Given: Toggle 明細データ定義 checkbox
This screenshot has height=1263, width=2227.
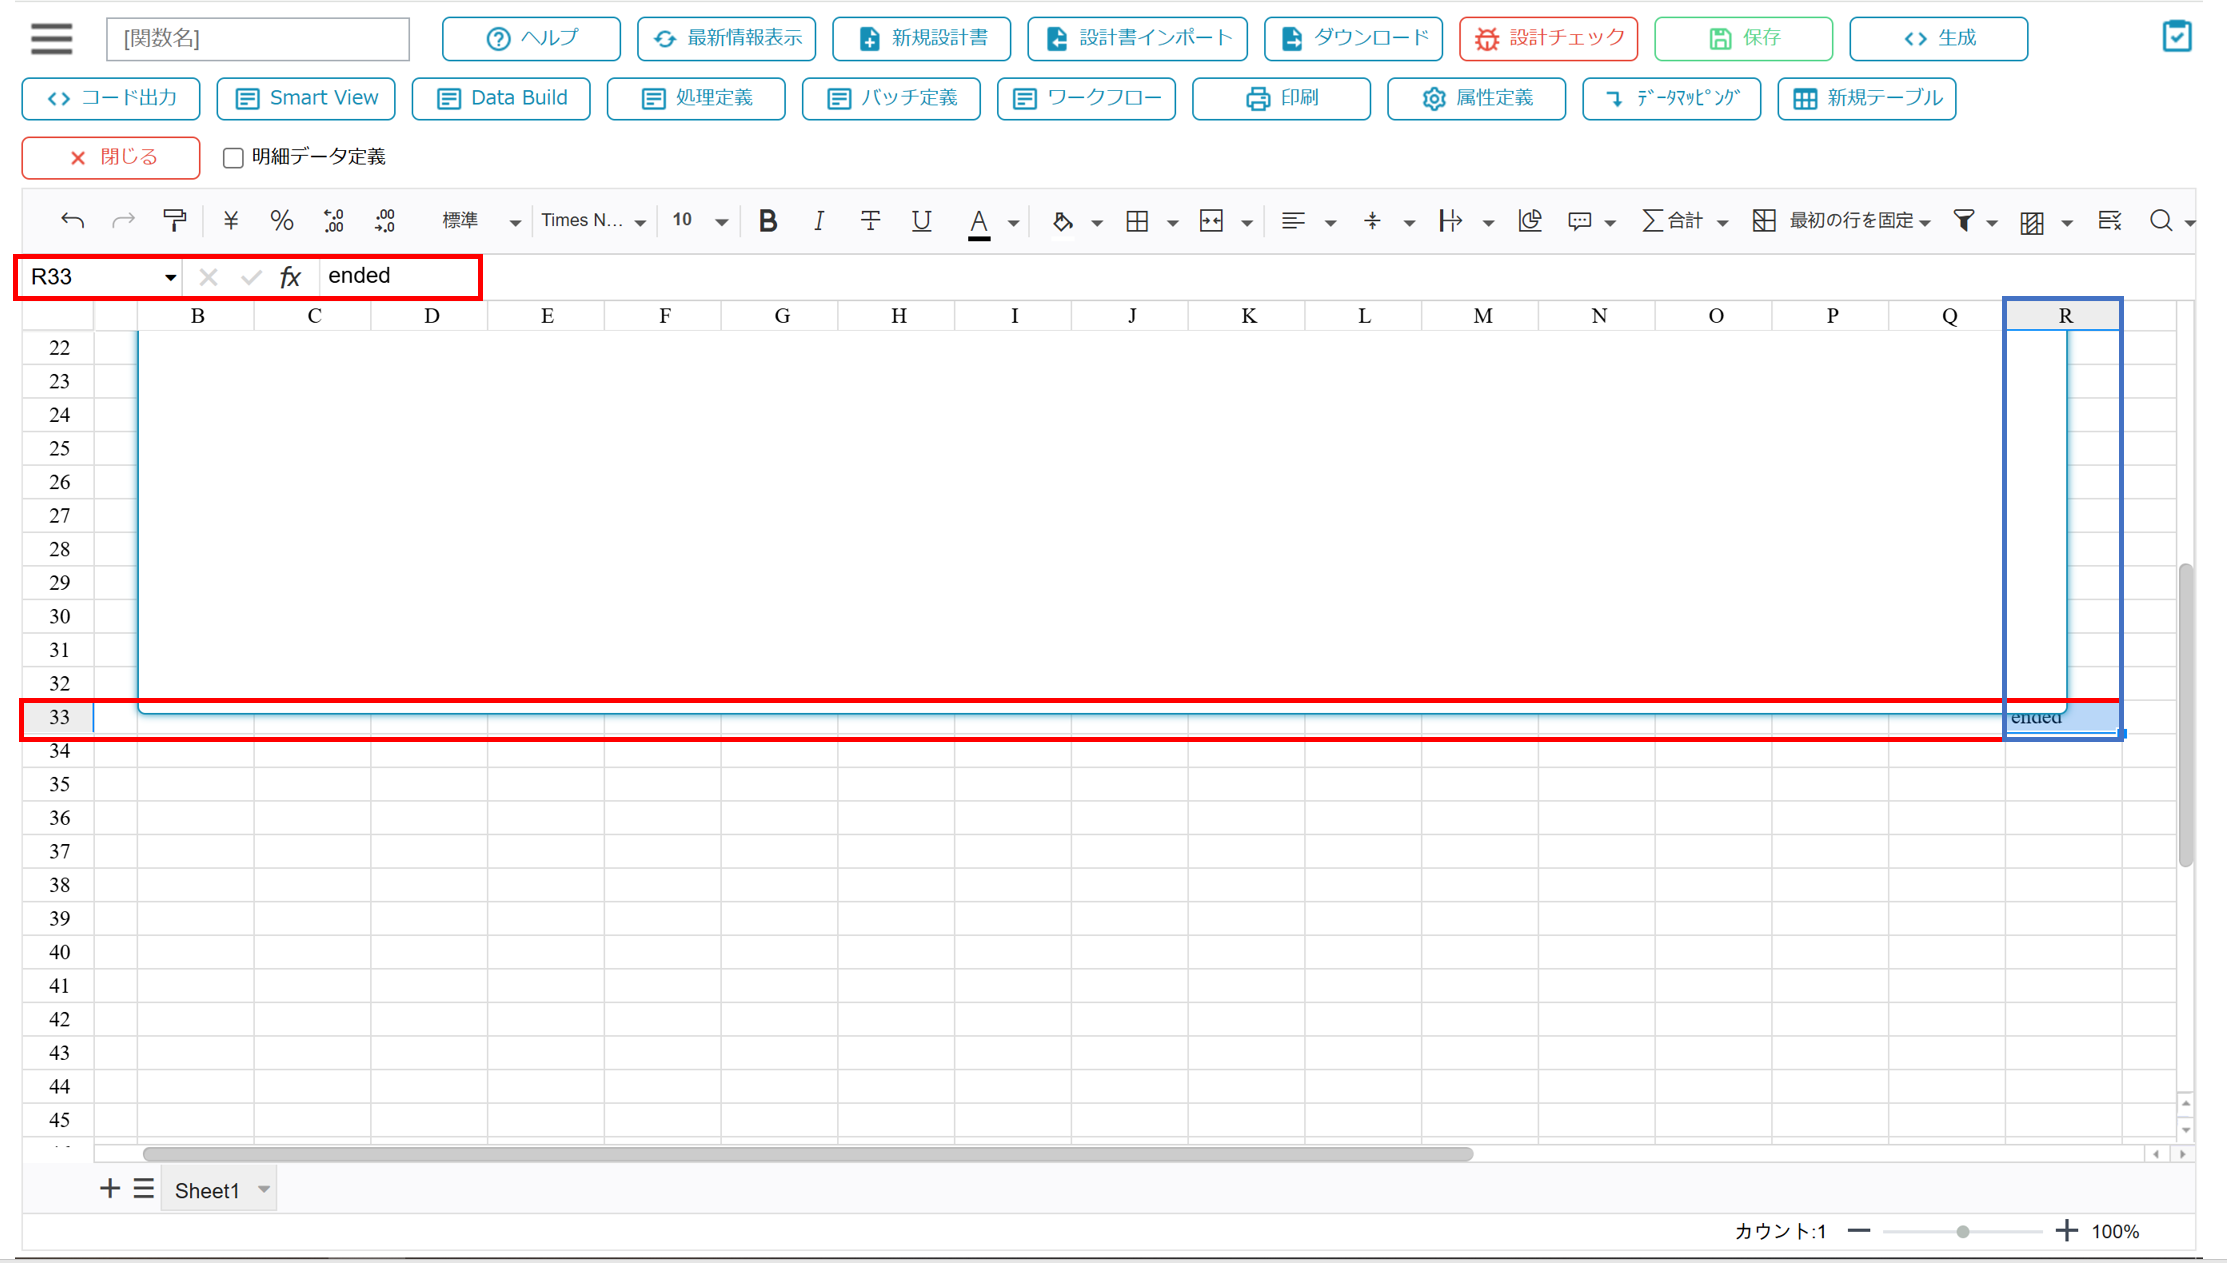Looking at the screenshot, I should [233, 157].
